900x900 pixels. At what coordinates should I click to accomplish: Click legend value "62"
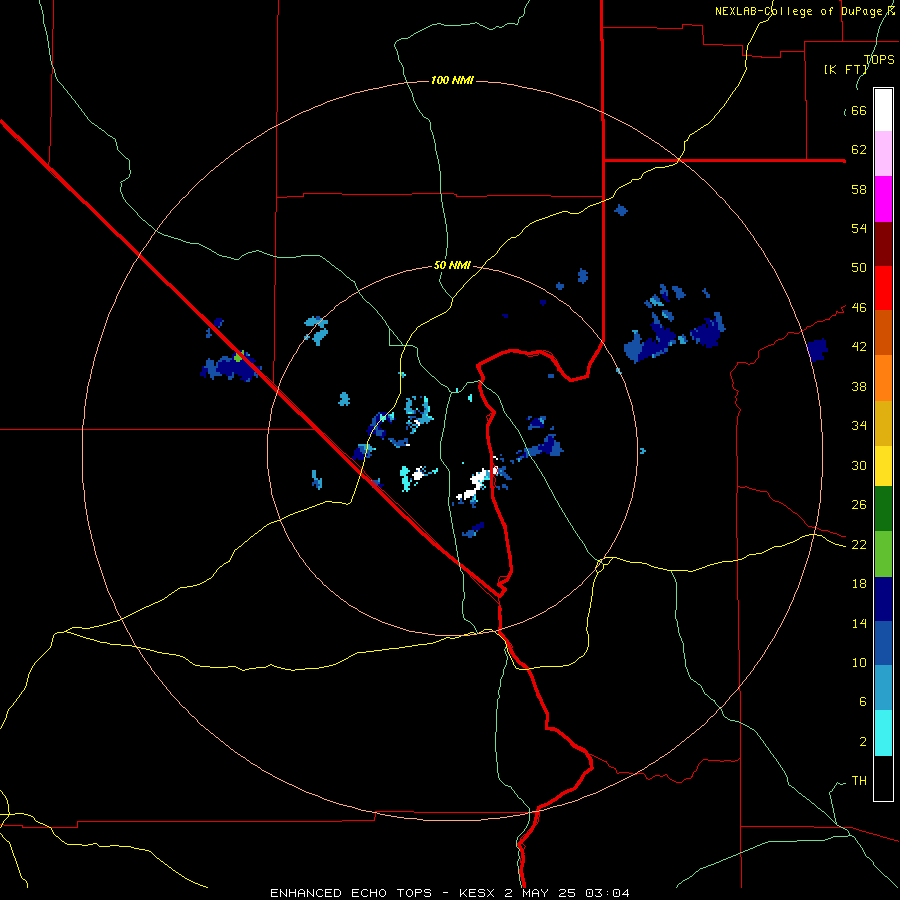click(x=859, y=150)
